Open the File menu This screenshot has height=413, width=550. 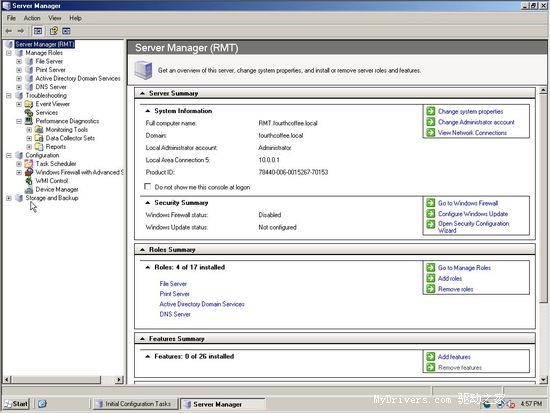tap(11, 18)
